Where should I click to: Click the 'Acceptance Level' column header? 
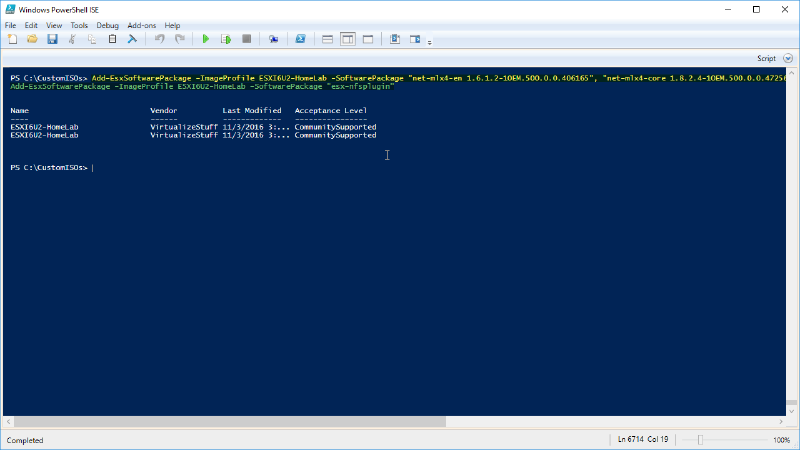point(331,110)
